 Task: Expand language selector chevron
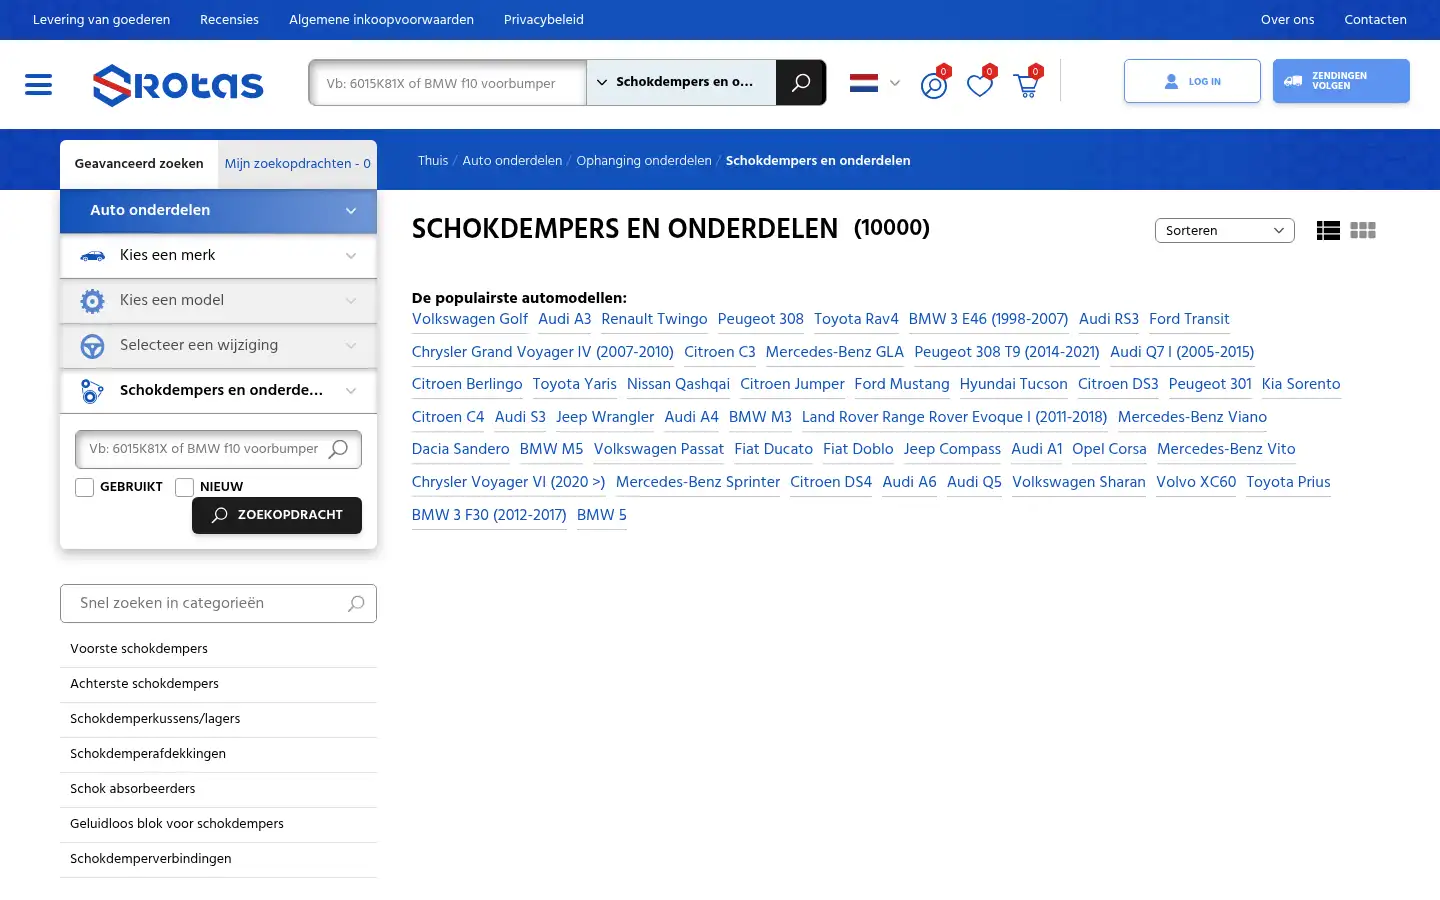point(895,84)
